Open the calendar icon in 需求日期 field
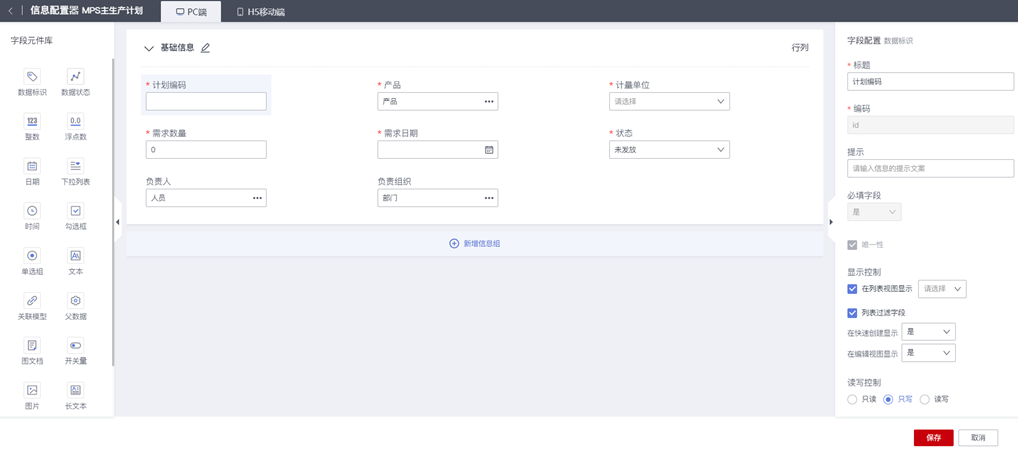 click(x=489, y=150)
